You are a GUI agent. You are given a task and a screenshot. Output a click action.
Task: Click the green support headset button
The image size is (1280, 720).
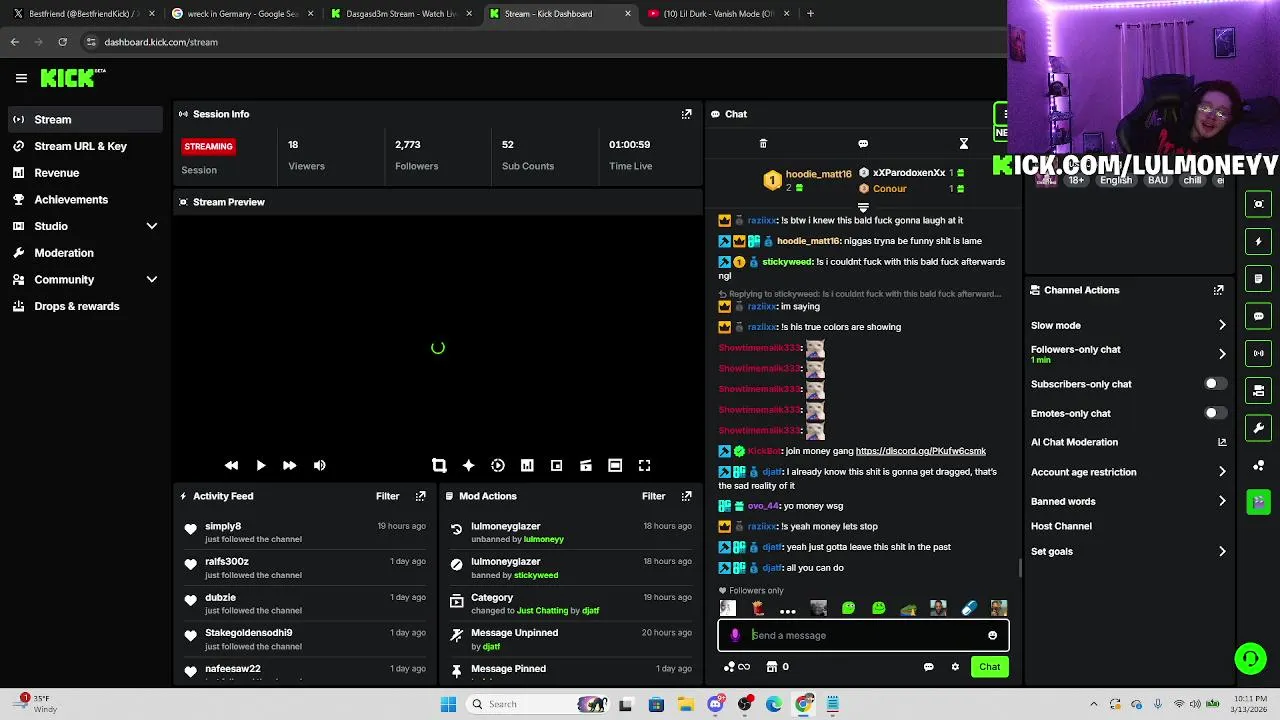point(1250,658)
